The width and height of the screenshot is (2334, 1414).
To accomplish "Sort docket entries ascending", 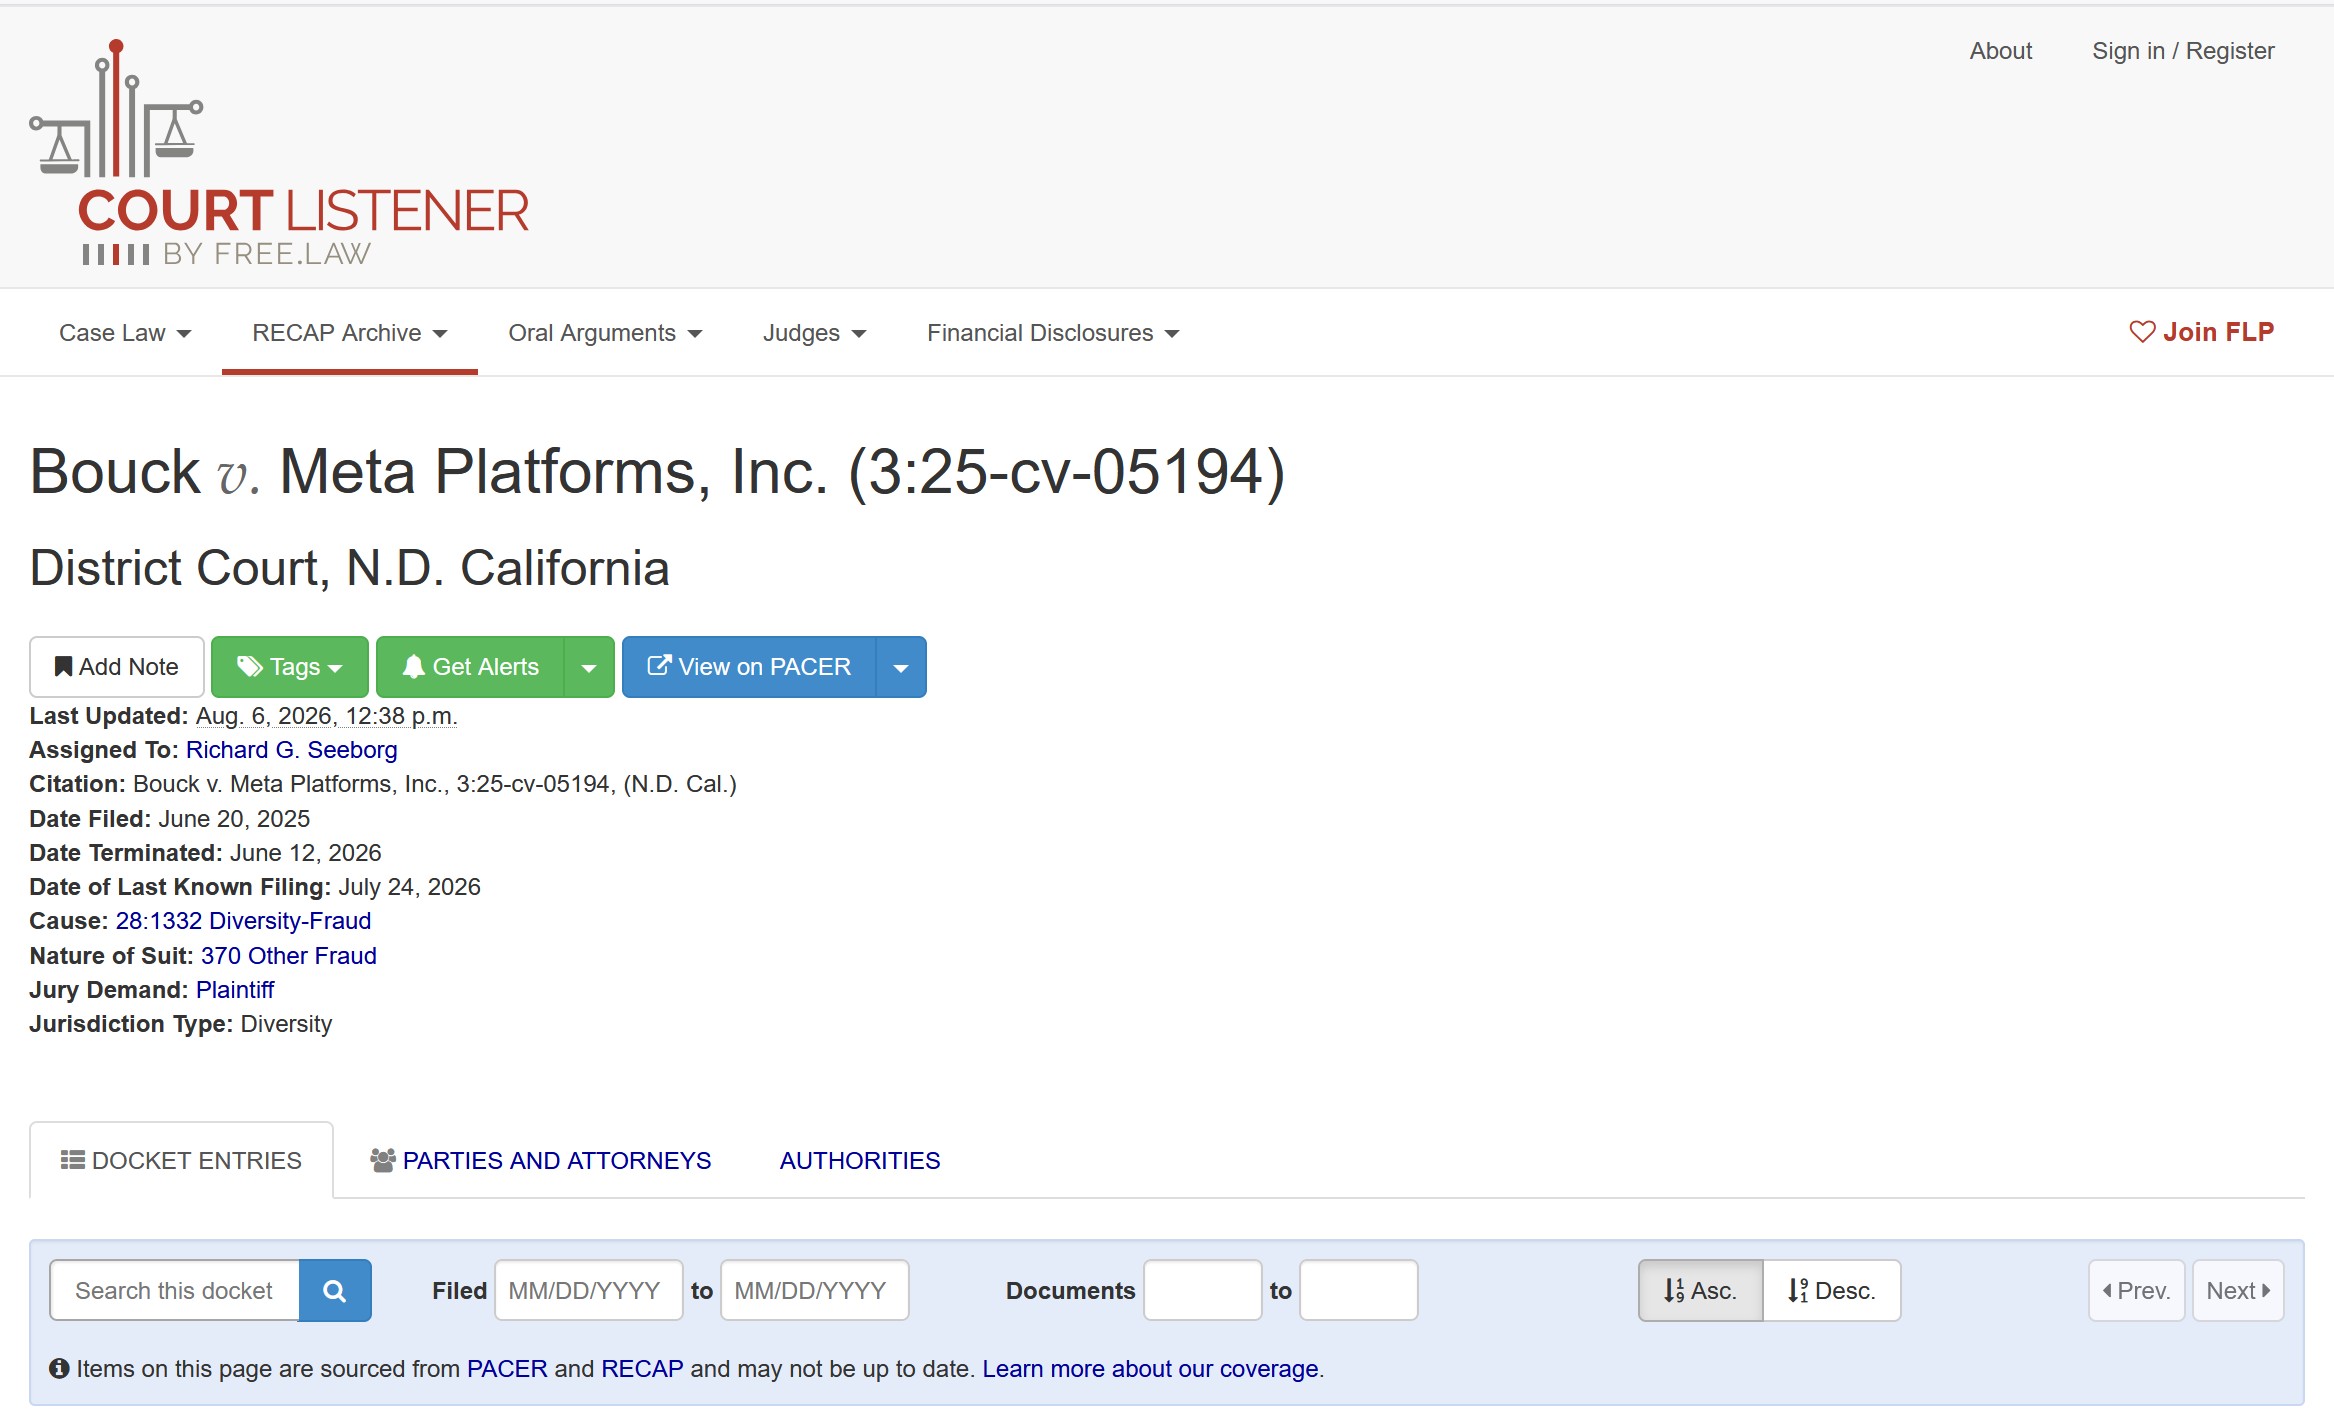I will (x=1700, y=1290).
